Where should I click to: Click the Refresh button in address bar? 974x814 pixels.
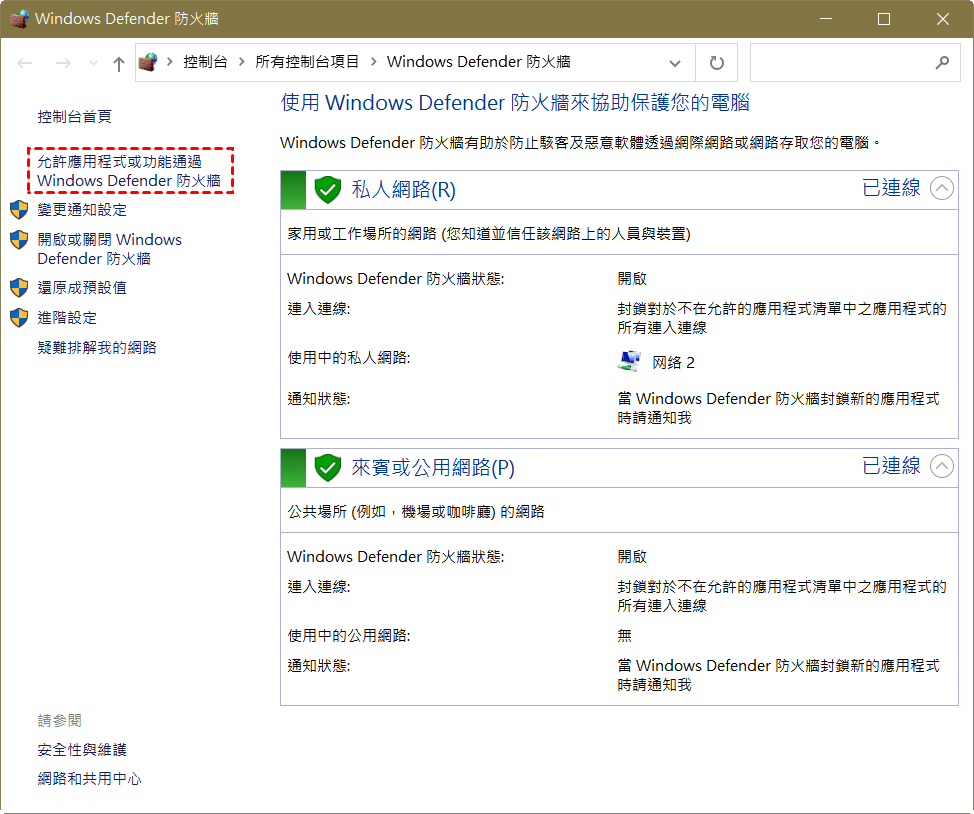716,63
